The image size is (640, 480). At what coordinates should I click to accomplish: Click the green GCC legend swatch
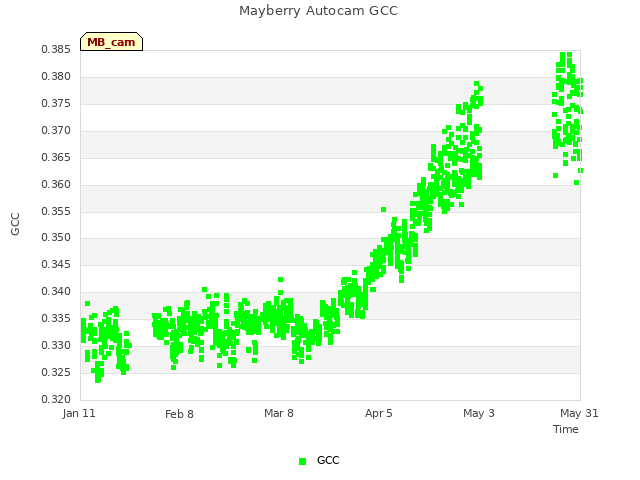[302, 461]
